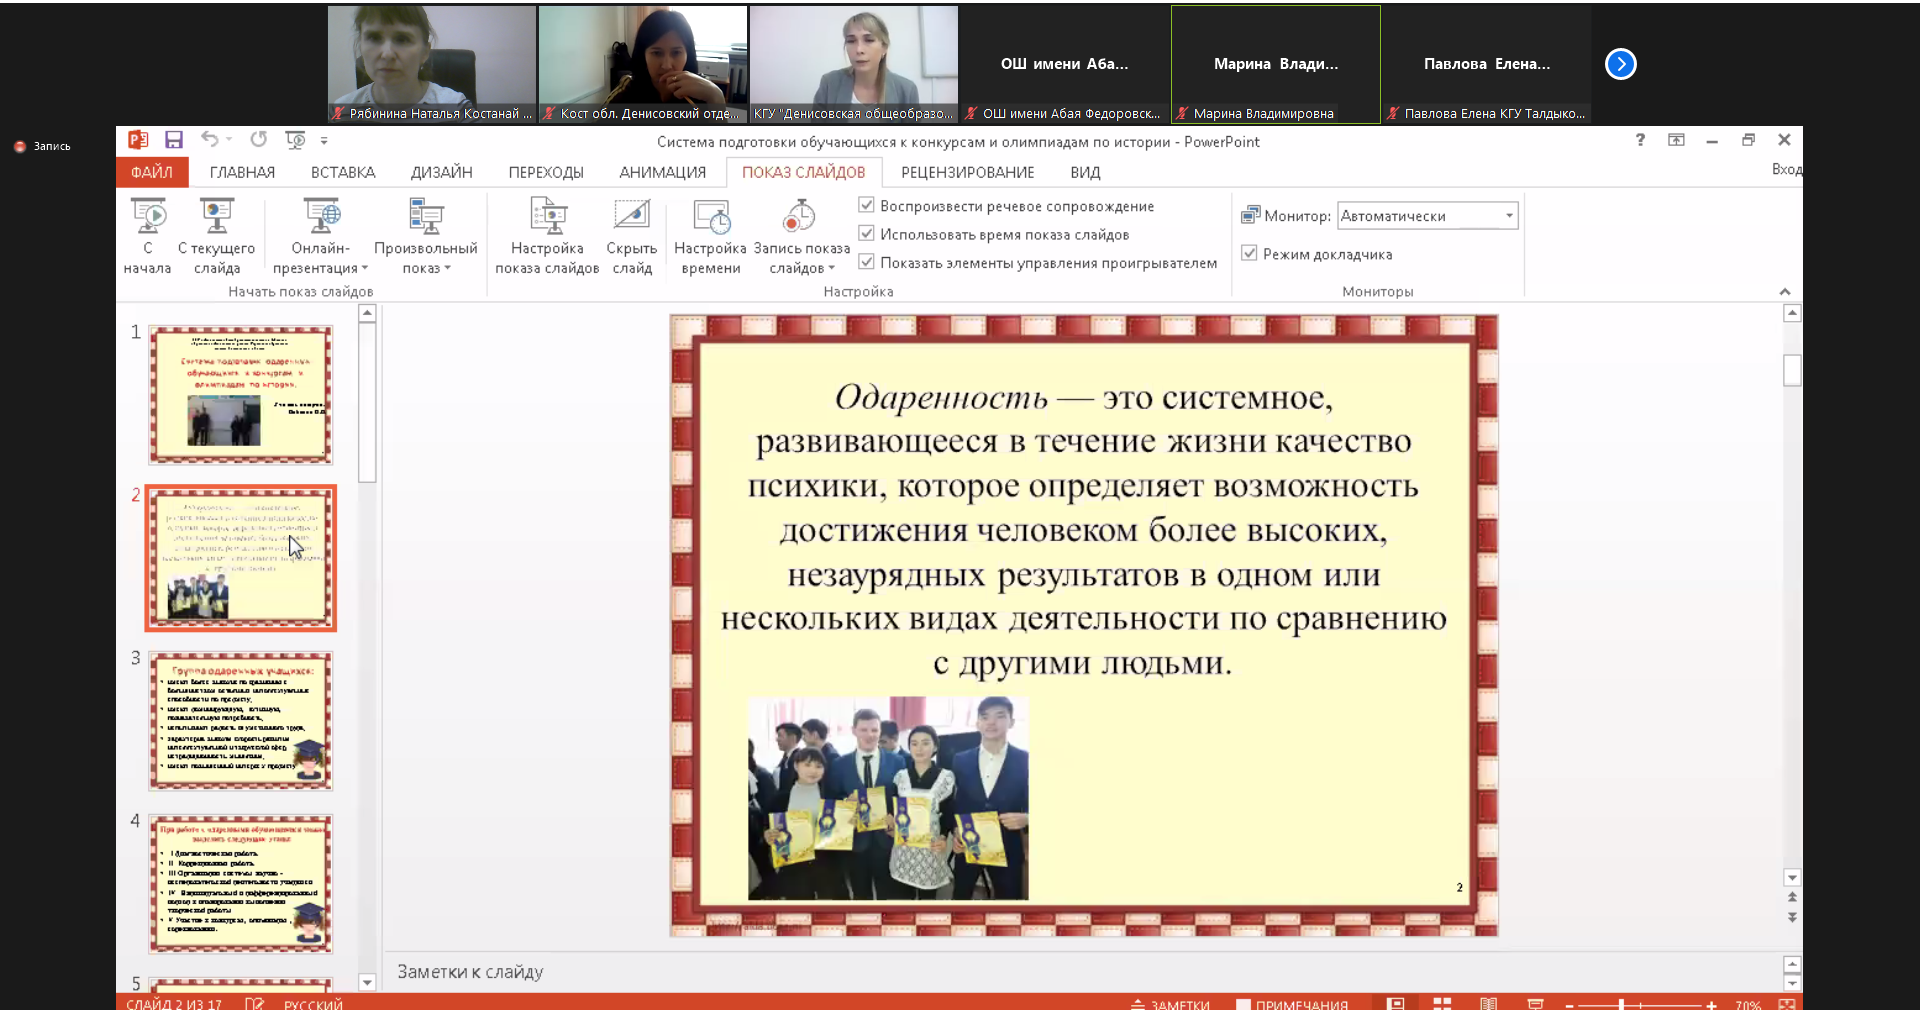Select Павлова Елена participant tile
Image resolution: width=1920 pixels, height=1010 pixels.
click(1487, 64)
